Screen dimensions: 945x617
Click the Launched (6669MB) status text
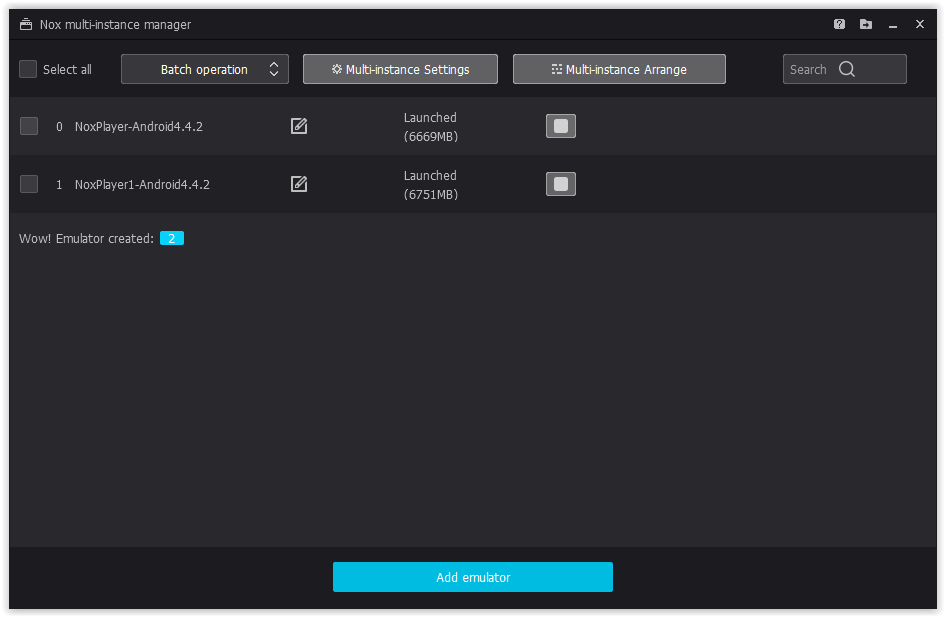click(x=430, y=127)
